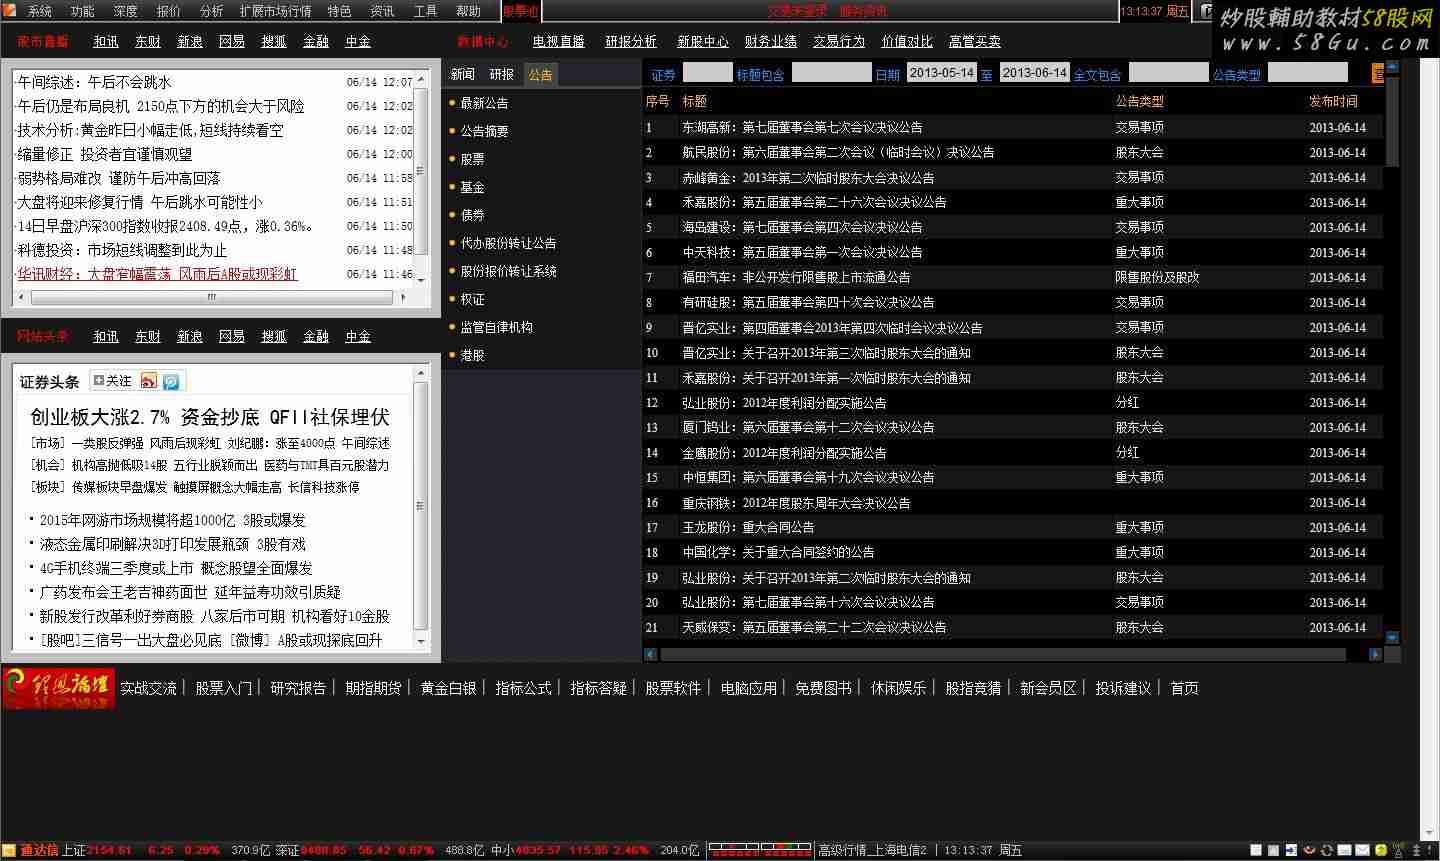Choose 搜狐 source in 股市直播 row
The height and width of the screenshot is (861, 1440).
click(x=274, y=42)
